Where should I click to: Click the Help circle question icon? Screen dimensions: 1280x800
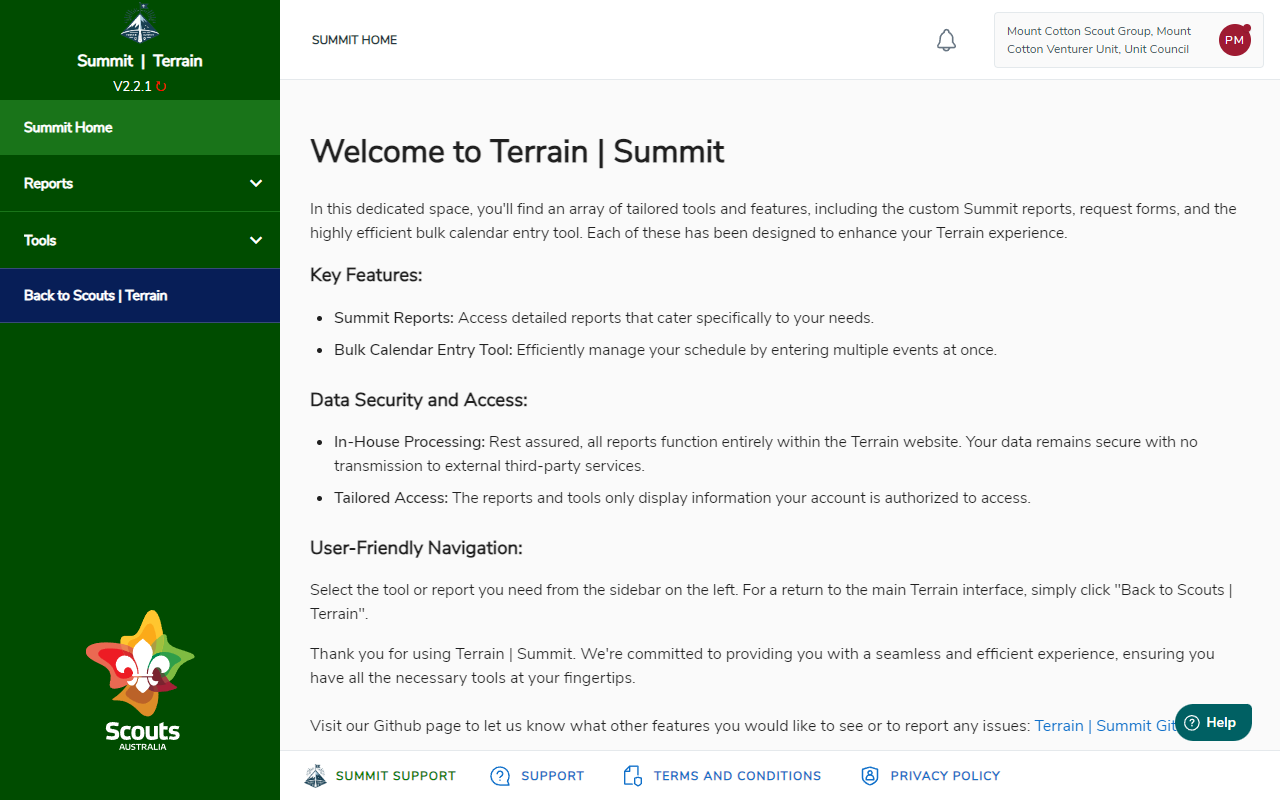coord(1190,722)
